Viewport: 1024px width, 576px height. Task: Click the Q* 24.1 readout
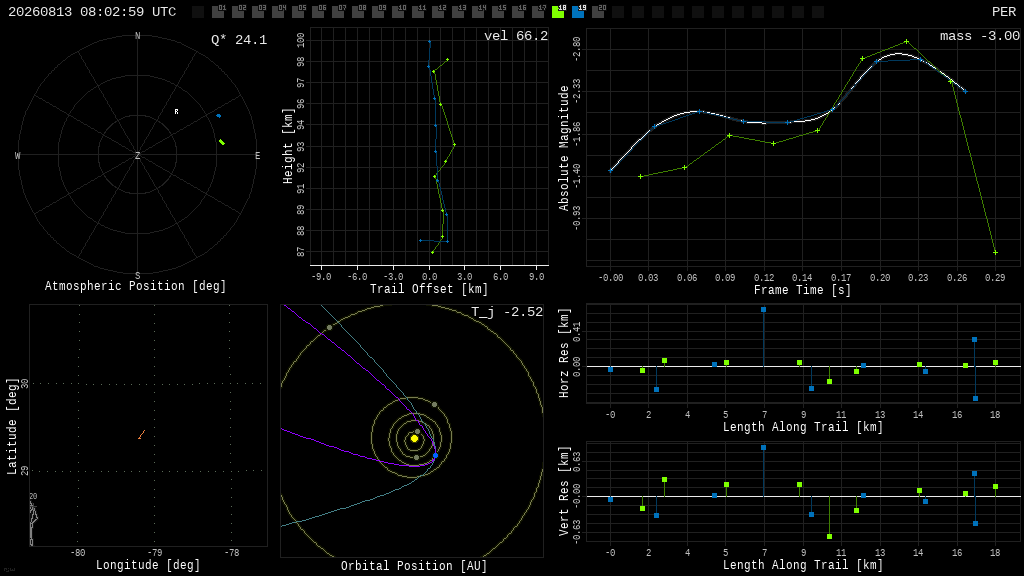239,40
